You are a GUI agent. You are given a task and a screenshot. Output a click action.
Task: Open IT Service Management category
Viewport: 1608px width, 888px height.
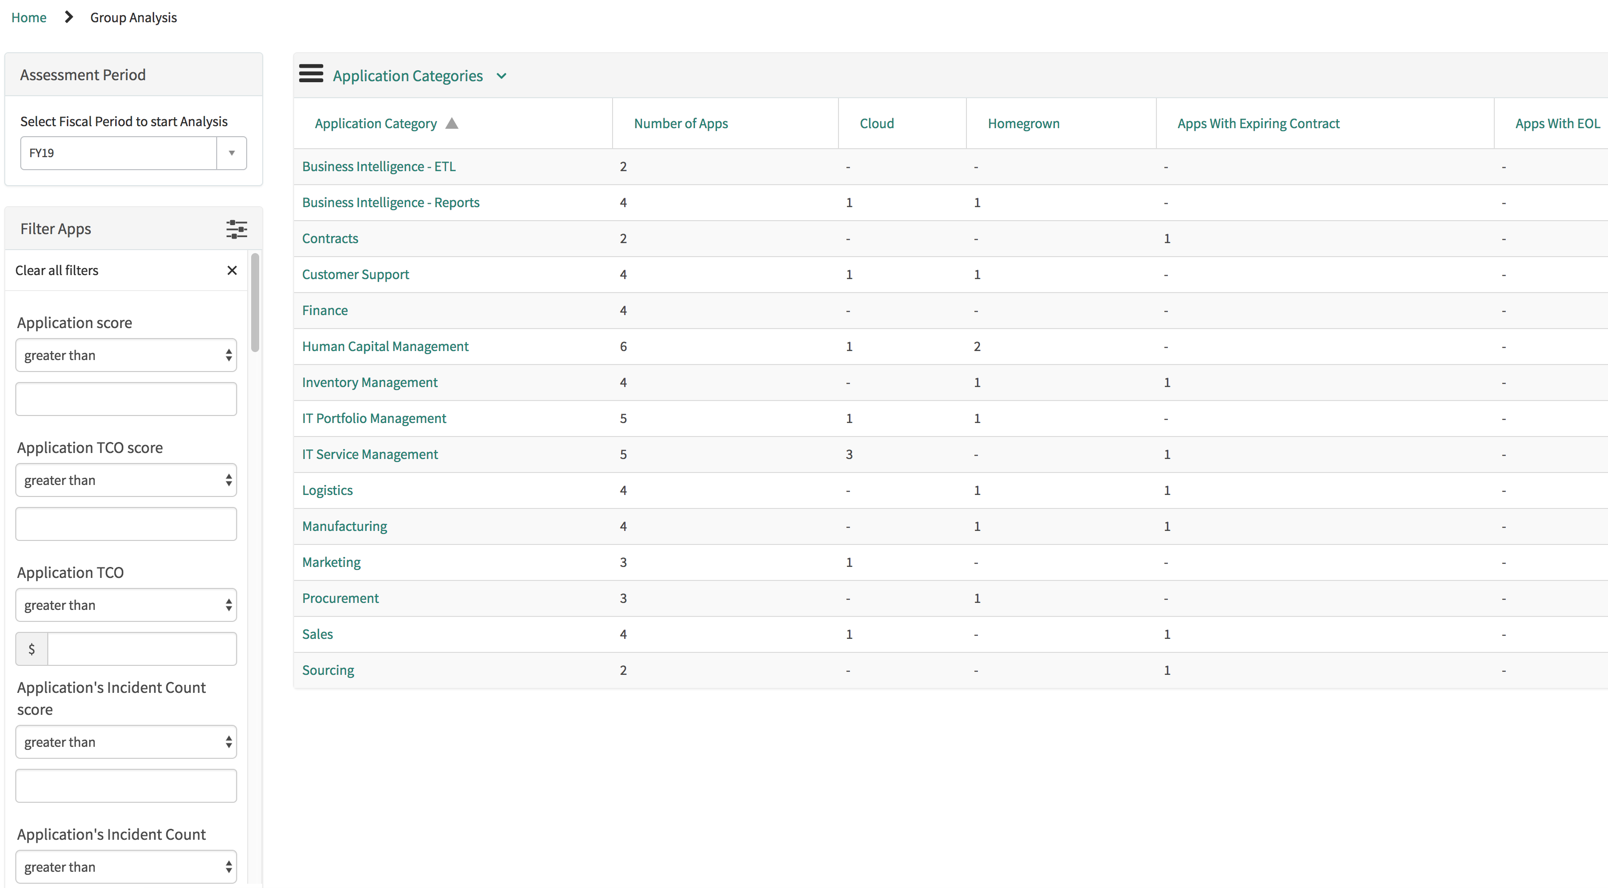[370, 455]
